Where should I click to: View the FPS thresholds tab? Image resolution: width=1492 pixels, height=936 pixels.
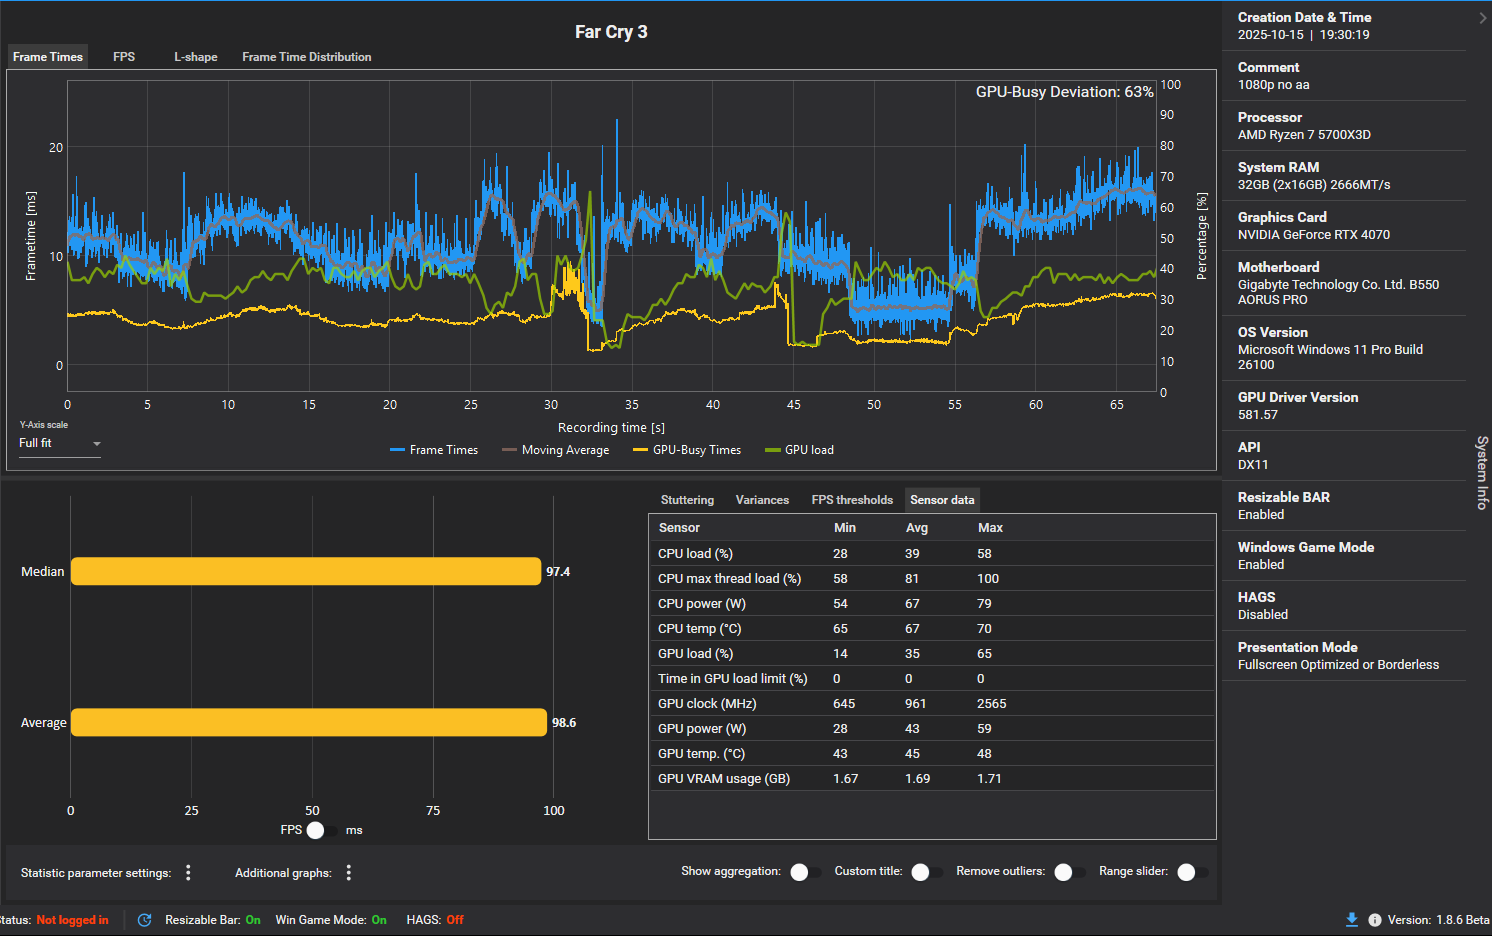click(852, 500)
